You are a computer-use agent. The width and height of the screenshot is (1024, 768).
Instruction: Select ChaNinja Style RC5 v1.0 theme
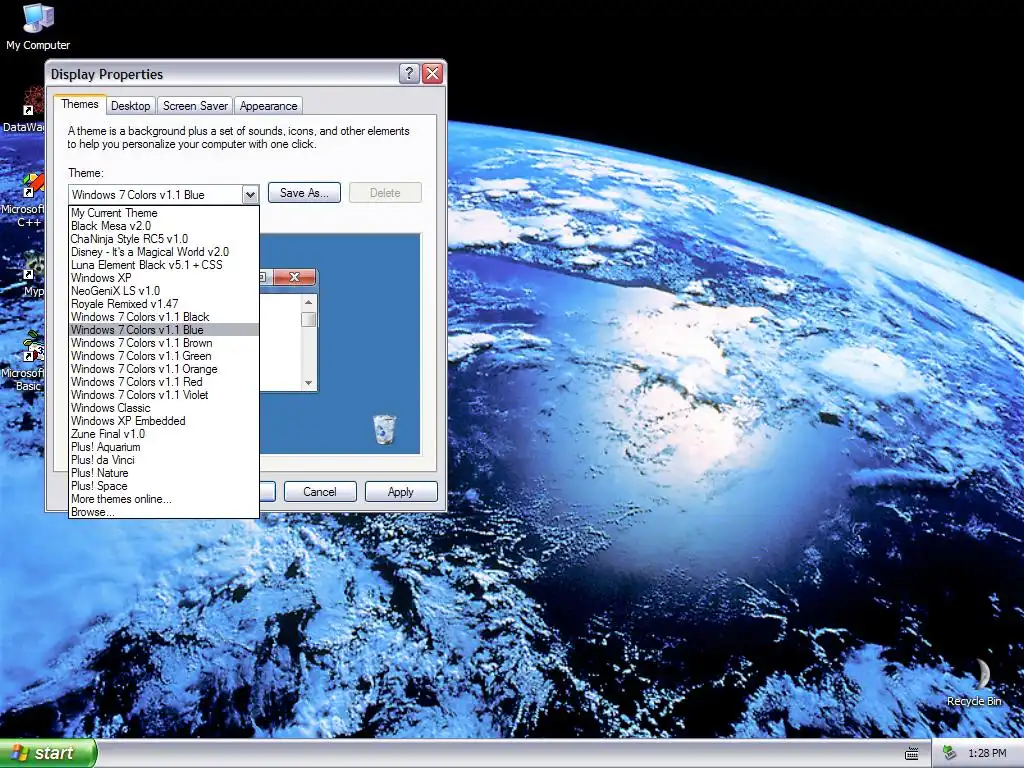tap(164, 239)
